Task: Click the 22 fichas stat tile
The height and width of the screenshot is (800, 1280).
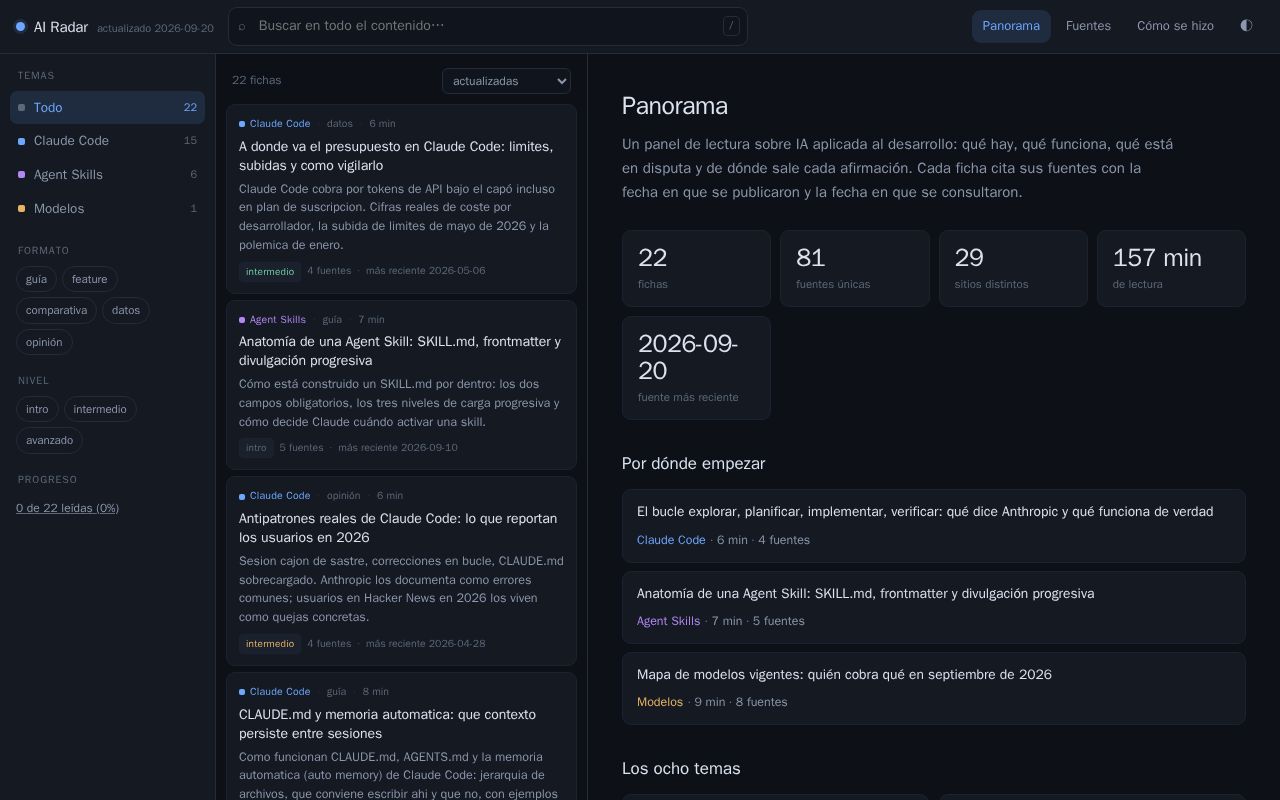Action: click(x=696, y=268)
